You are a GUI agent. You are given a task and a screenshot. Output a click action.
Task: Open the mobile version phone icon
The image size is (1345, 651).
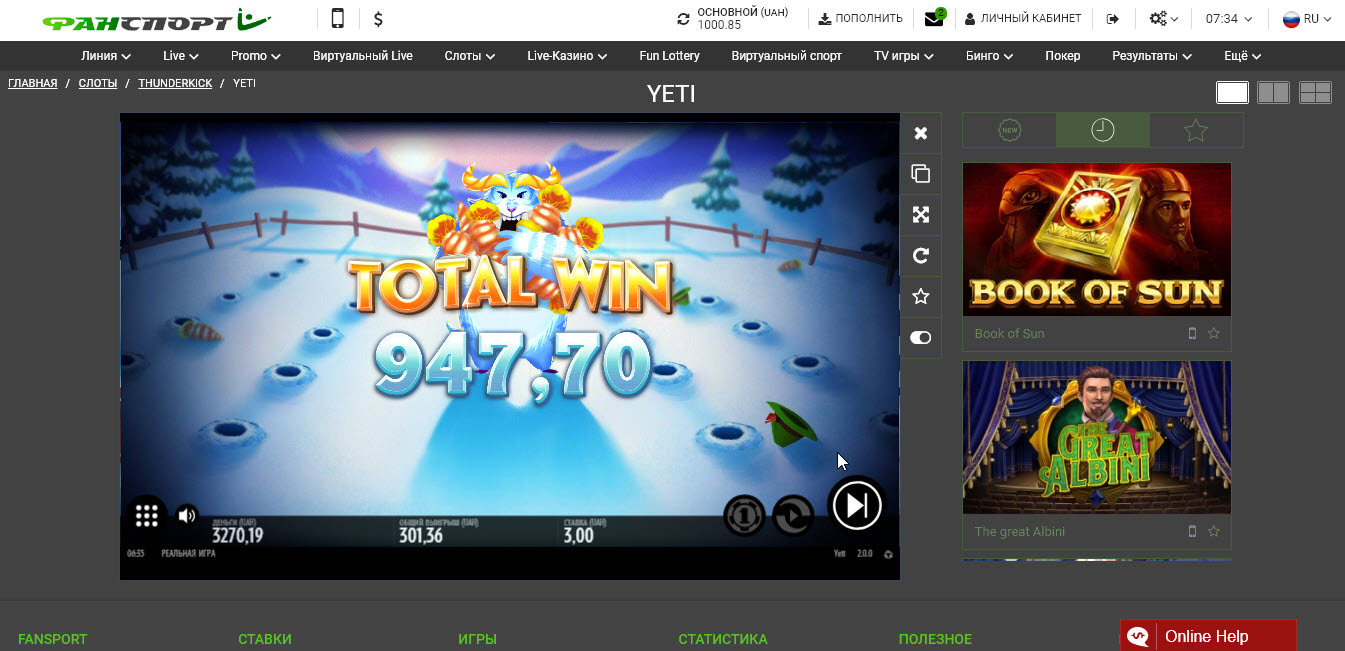(338, 18)
